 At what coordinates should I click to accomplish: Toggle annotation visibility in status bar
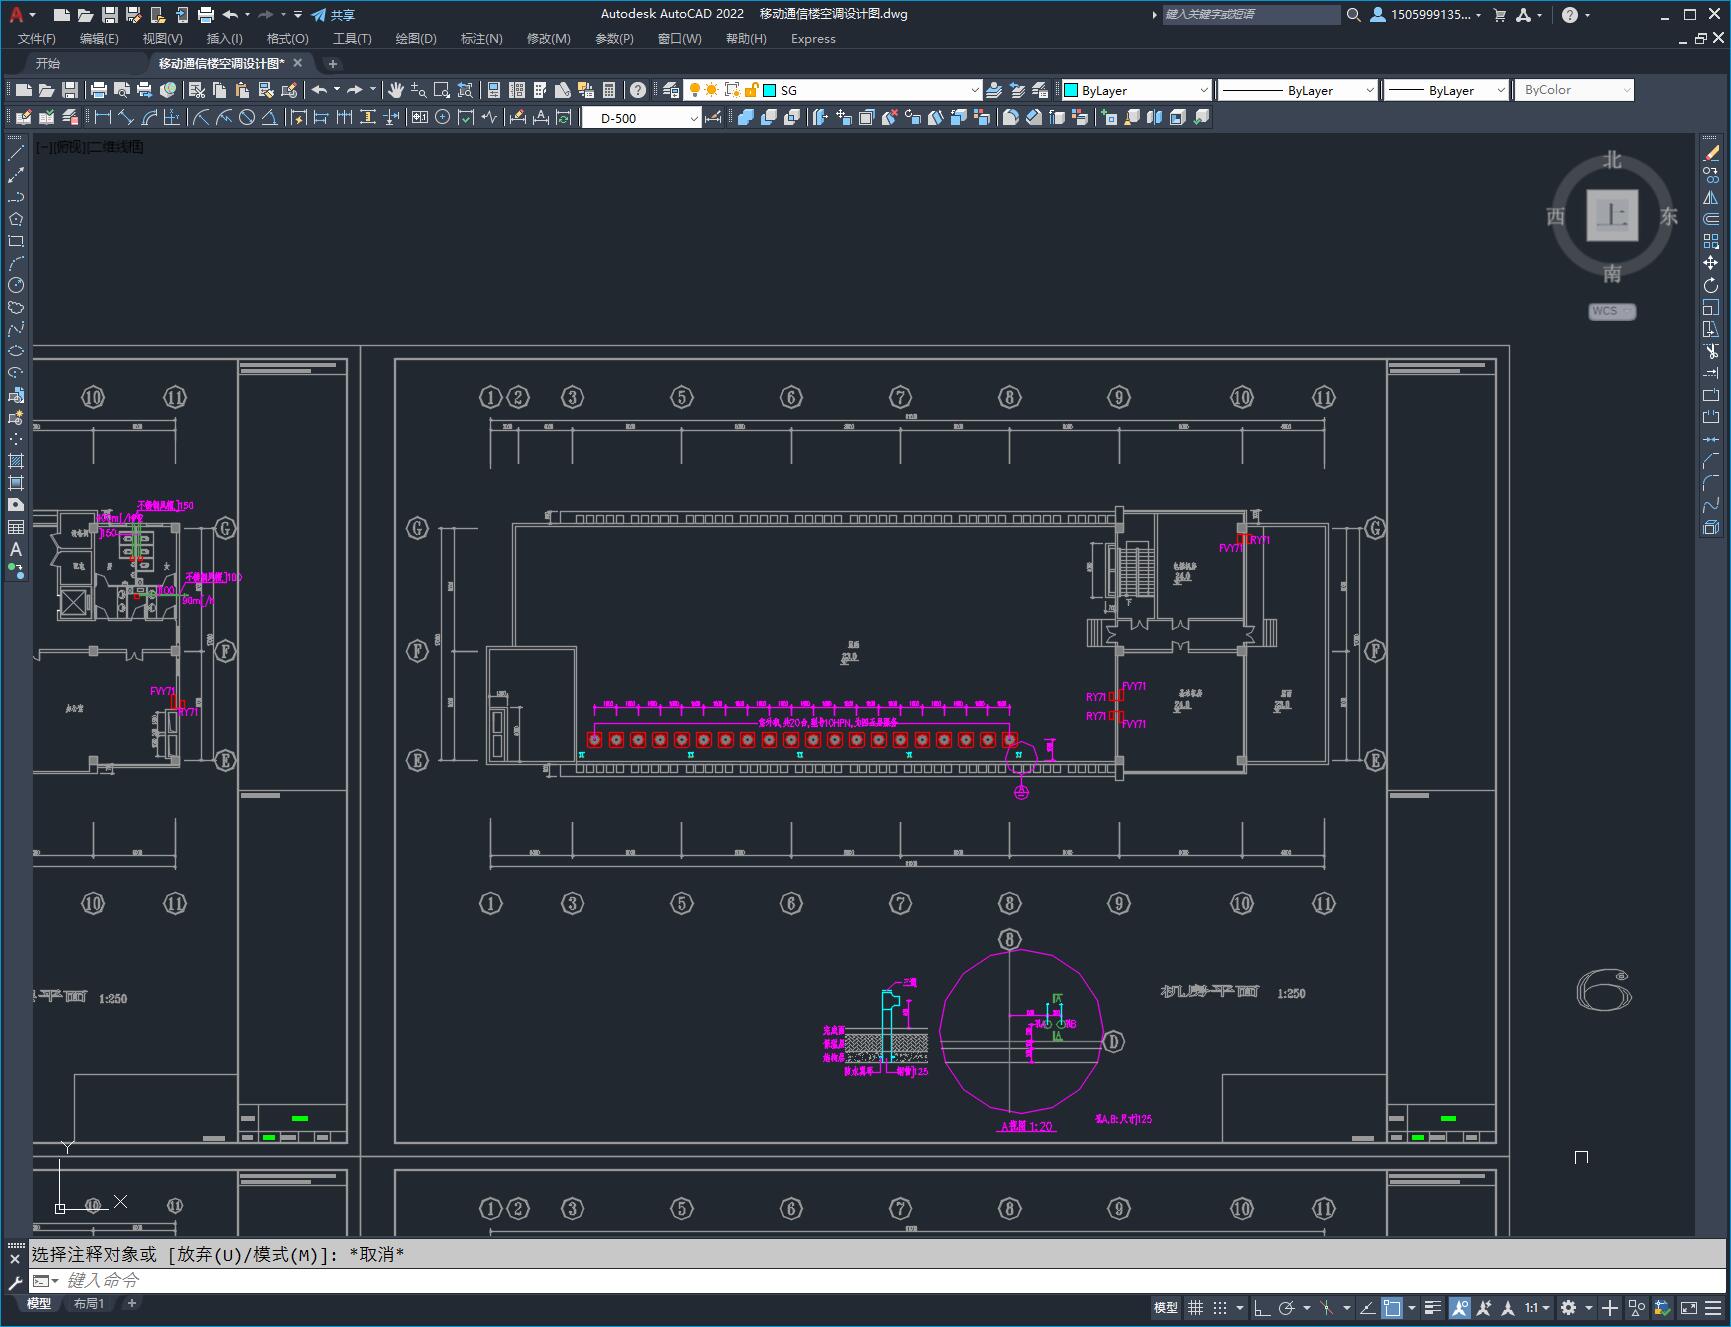click(1460, 1307)
